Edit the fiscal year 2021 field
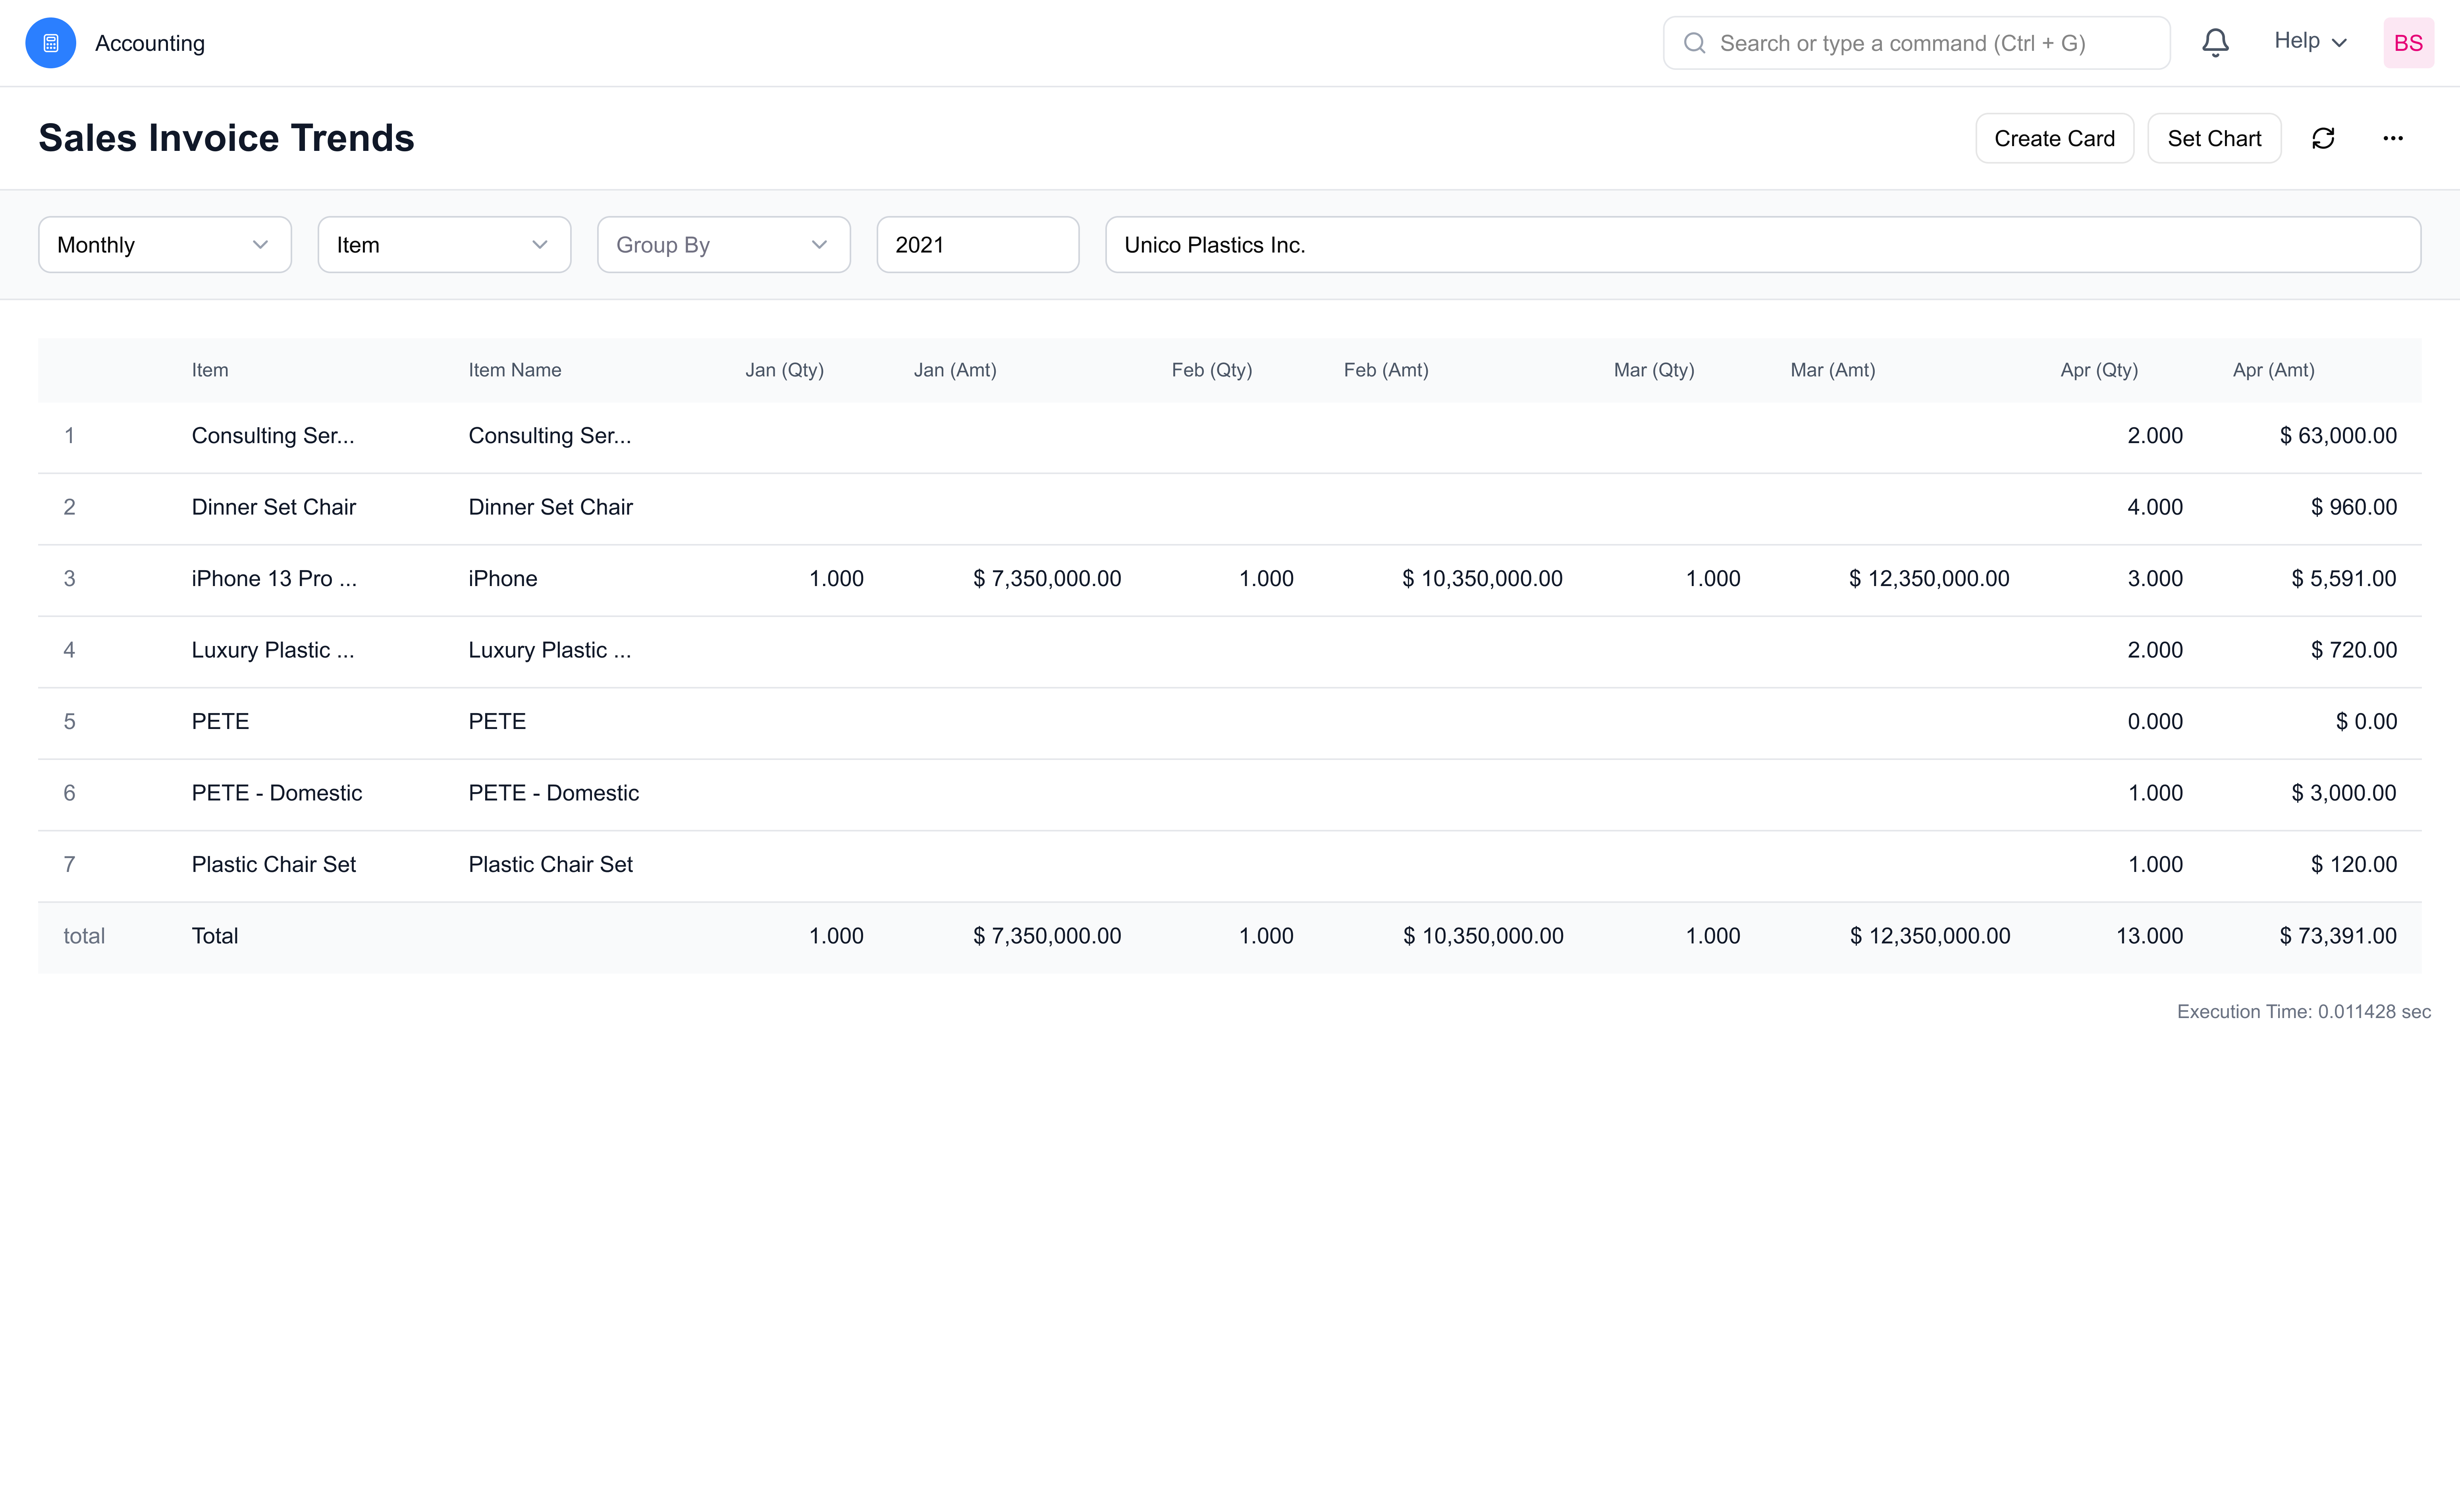2460x1512 pixels. click(978, 245)
